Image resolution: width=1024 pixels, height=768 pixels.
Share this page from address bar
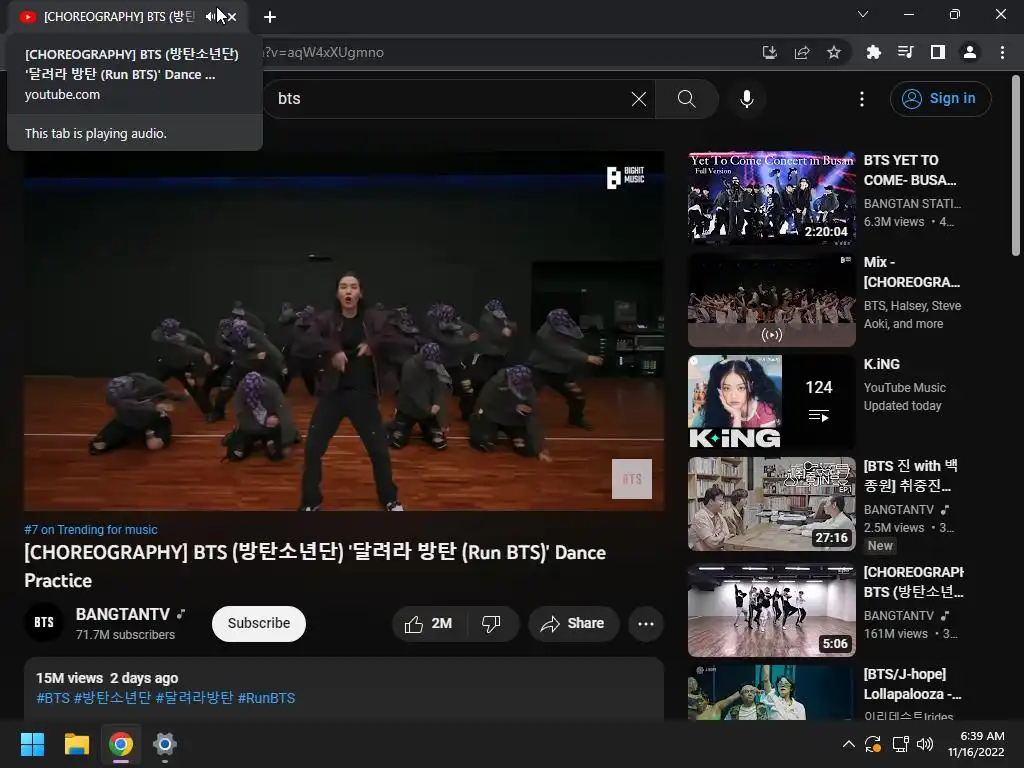(802, 52)
